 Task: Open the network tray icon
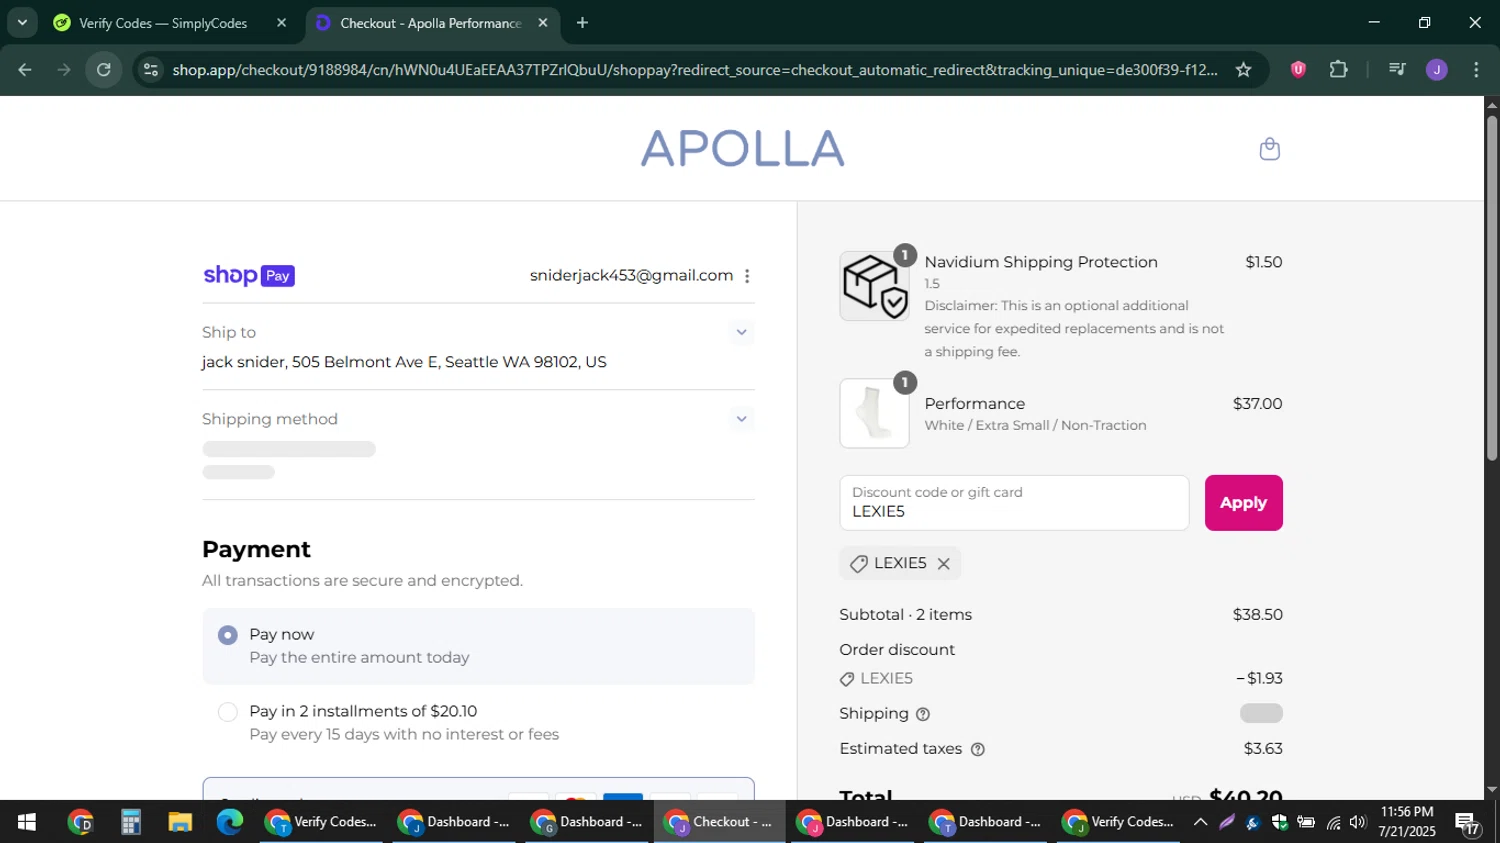(x=1333, y=823)
